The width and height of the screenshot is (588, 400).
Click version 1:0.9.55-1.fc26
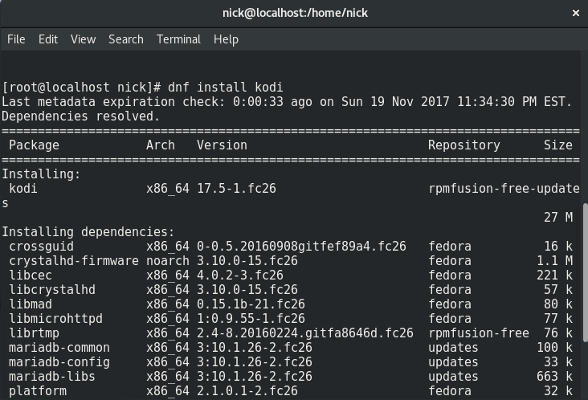click(x=251, y=319)
